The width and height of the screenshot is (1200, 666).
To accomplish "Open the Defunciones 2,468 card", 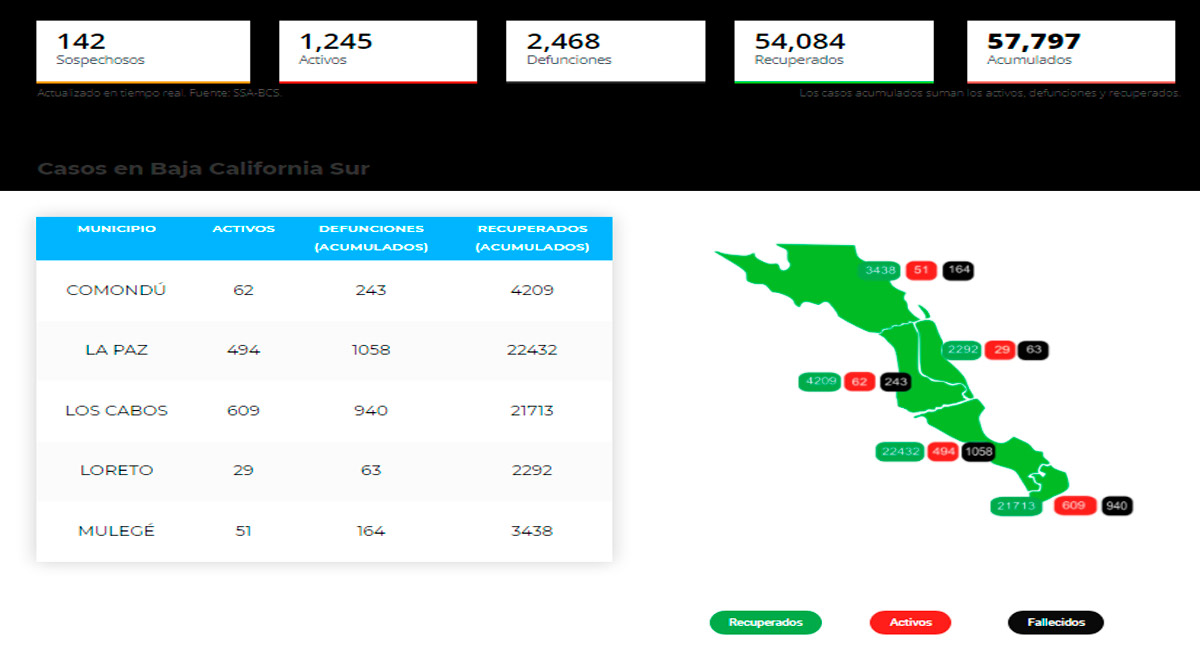I will point(605,50).
